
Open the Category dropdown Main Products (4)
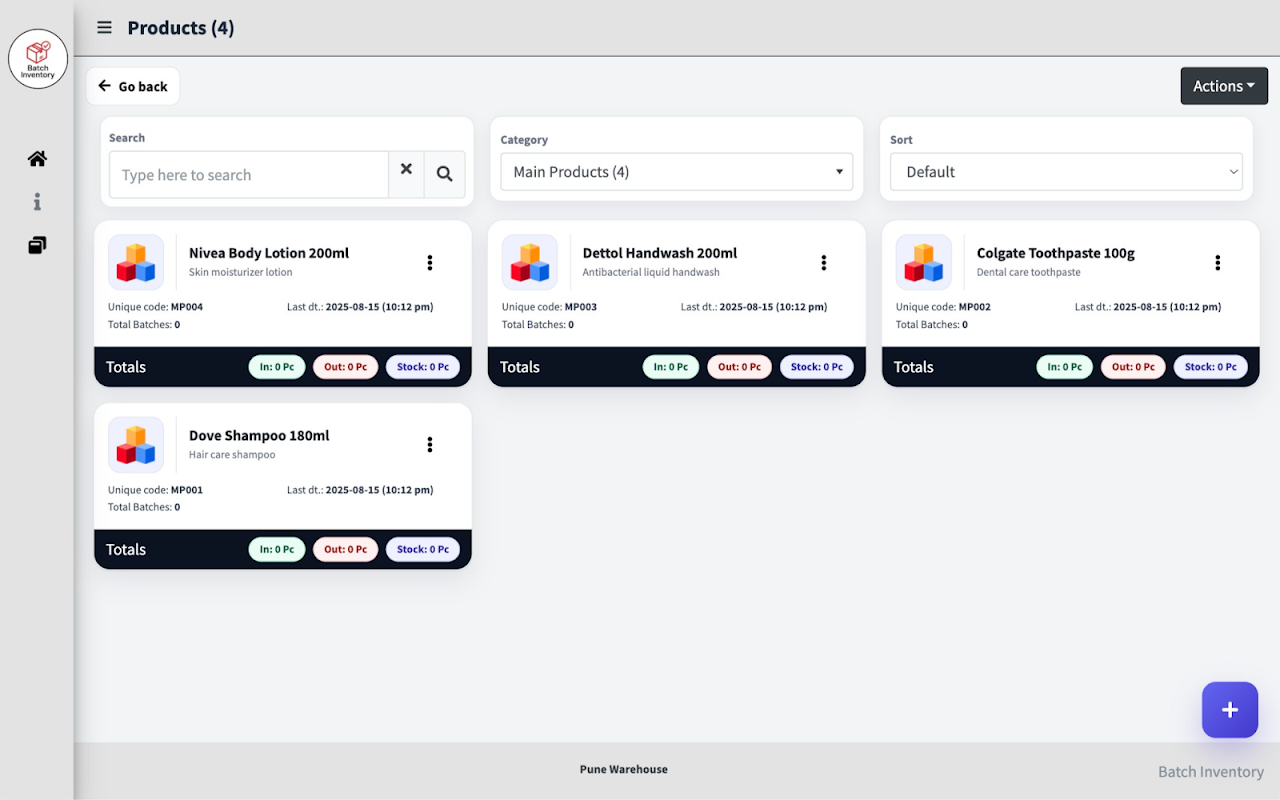click(x=677, y=172)
